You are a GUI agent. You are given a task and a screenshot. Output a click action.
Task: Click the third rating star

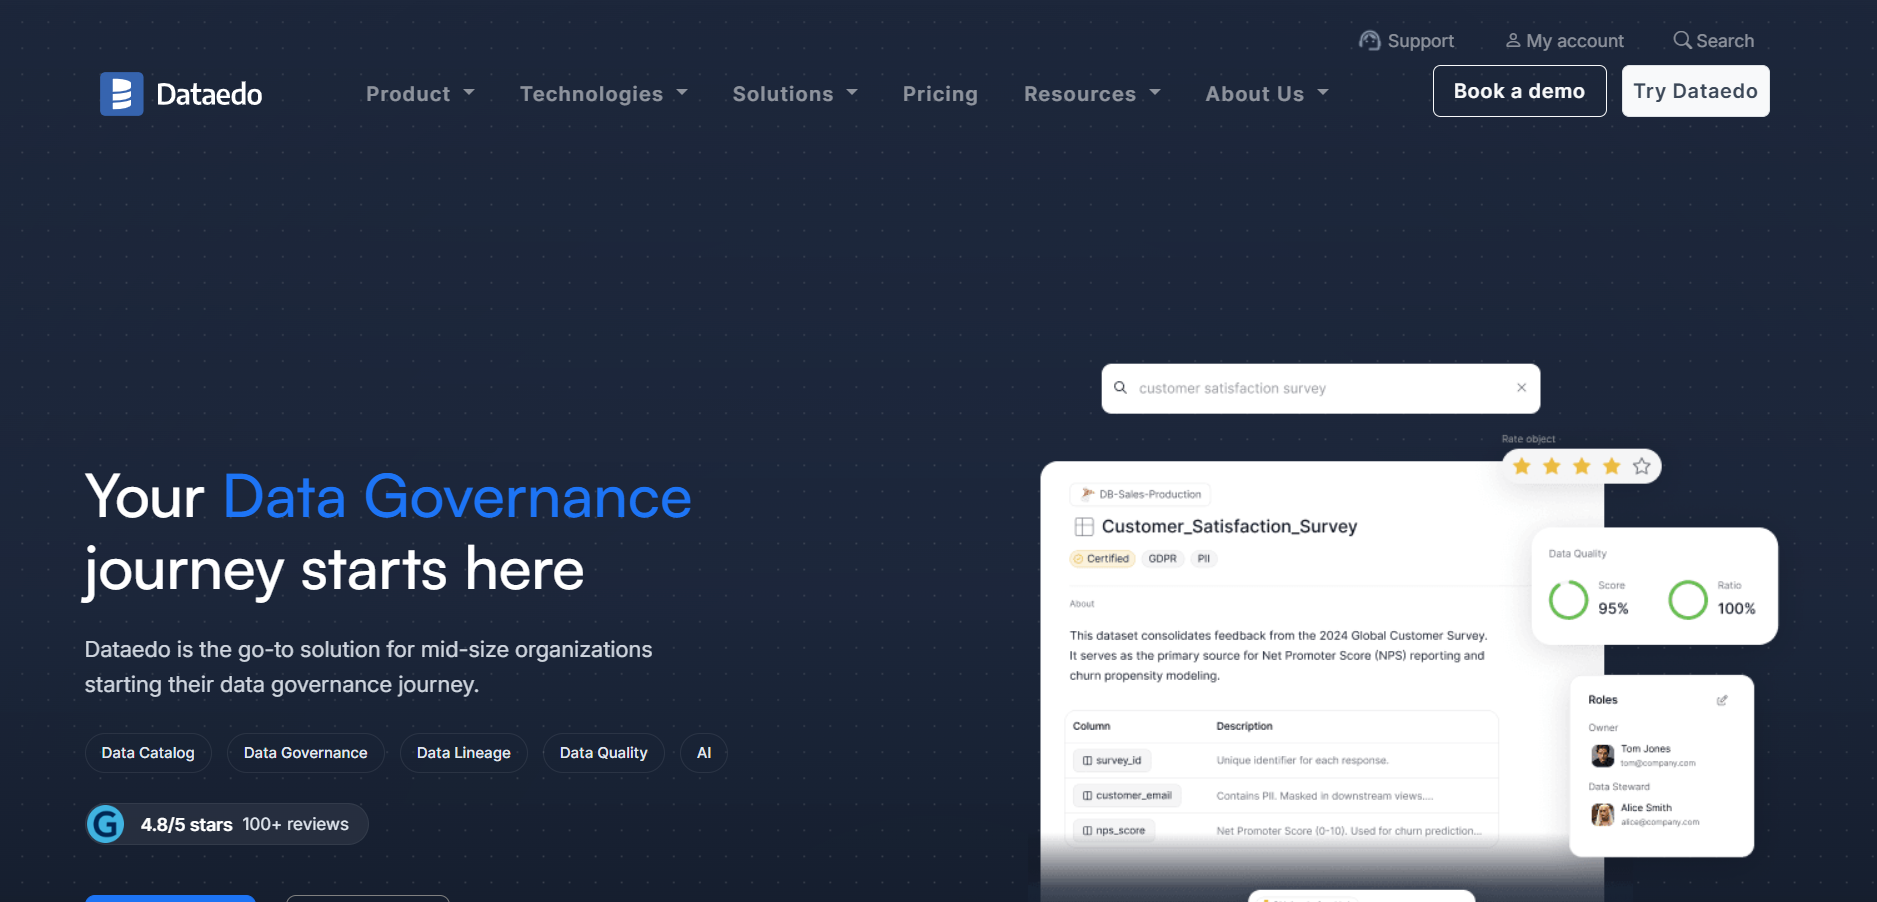pos(1582,466)
